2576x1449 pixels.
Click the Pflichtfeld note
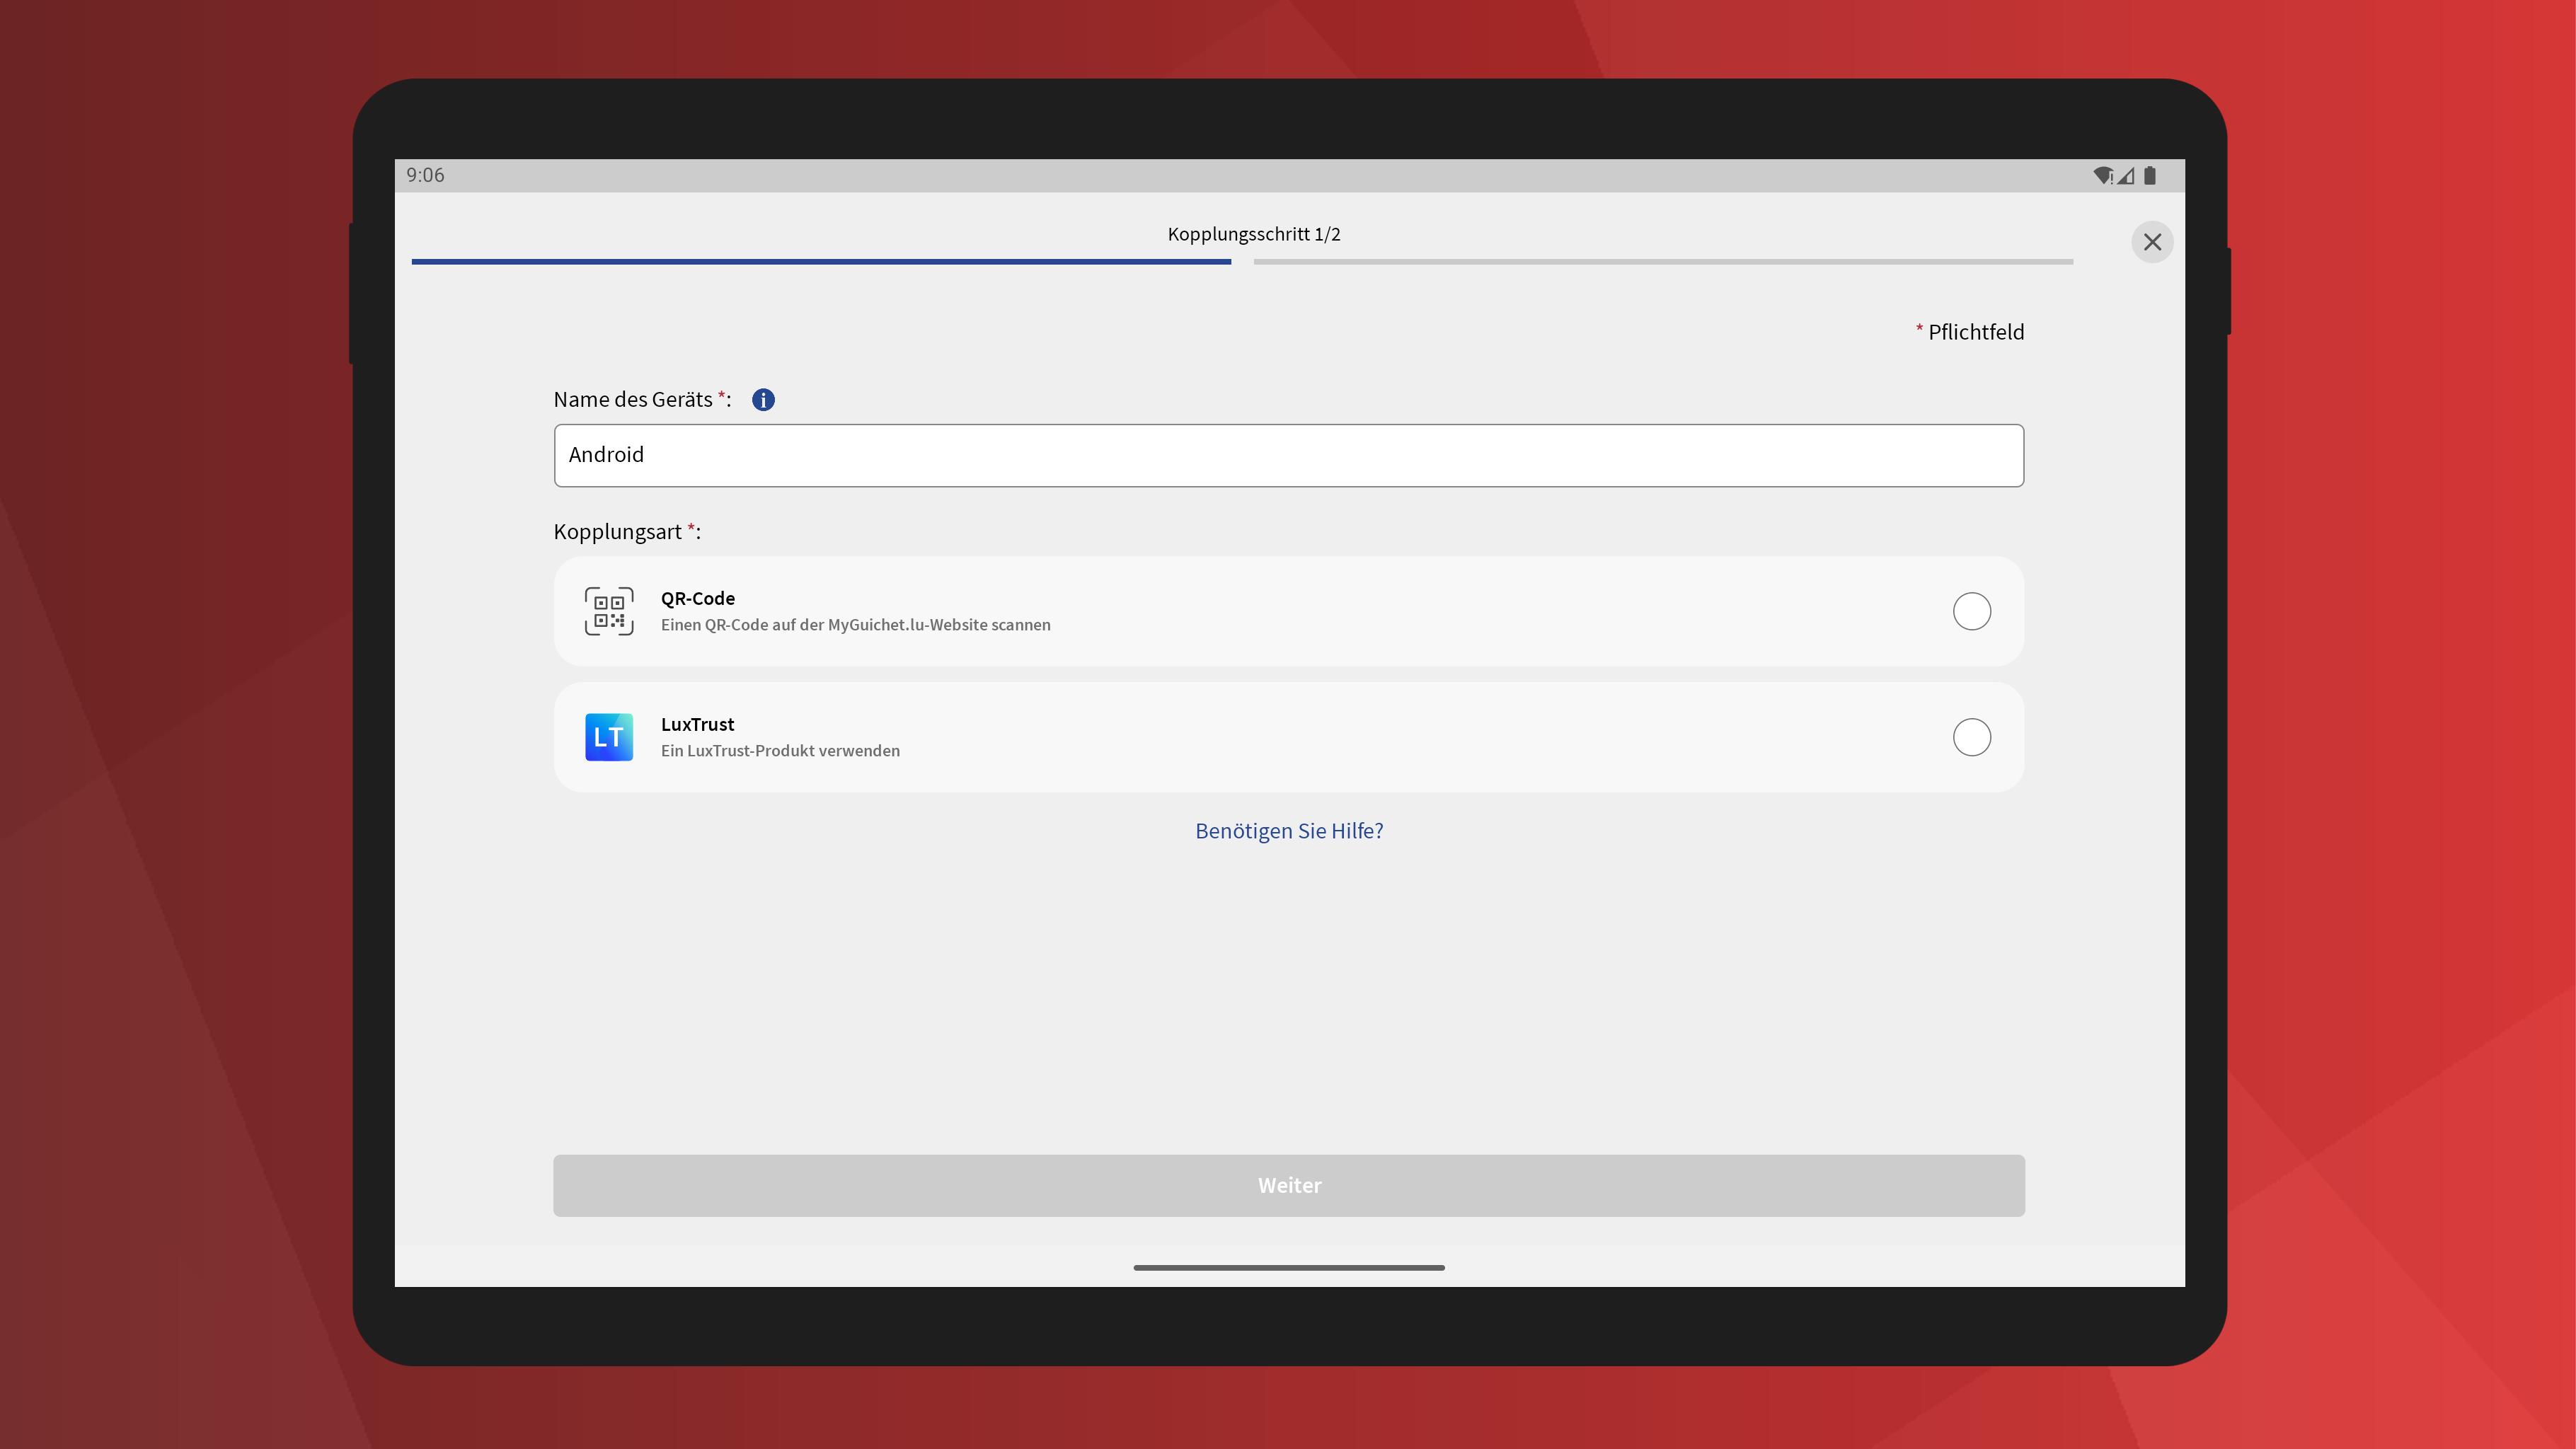(x=1970, y=332)
